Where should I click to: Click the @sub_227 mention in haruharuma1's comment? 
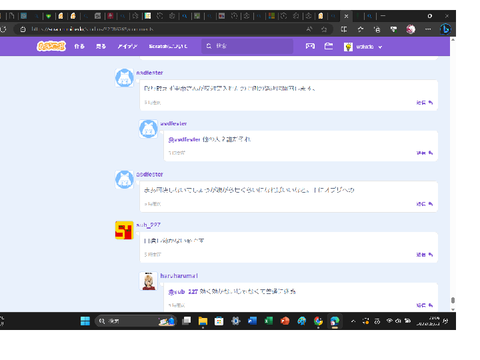[183, 292]
